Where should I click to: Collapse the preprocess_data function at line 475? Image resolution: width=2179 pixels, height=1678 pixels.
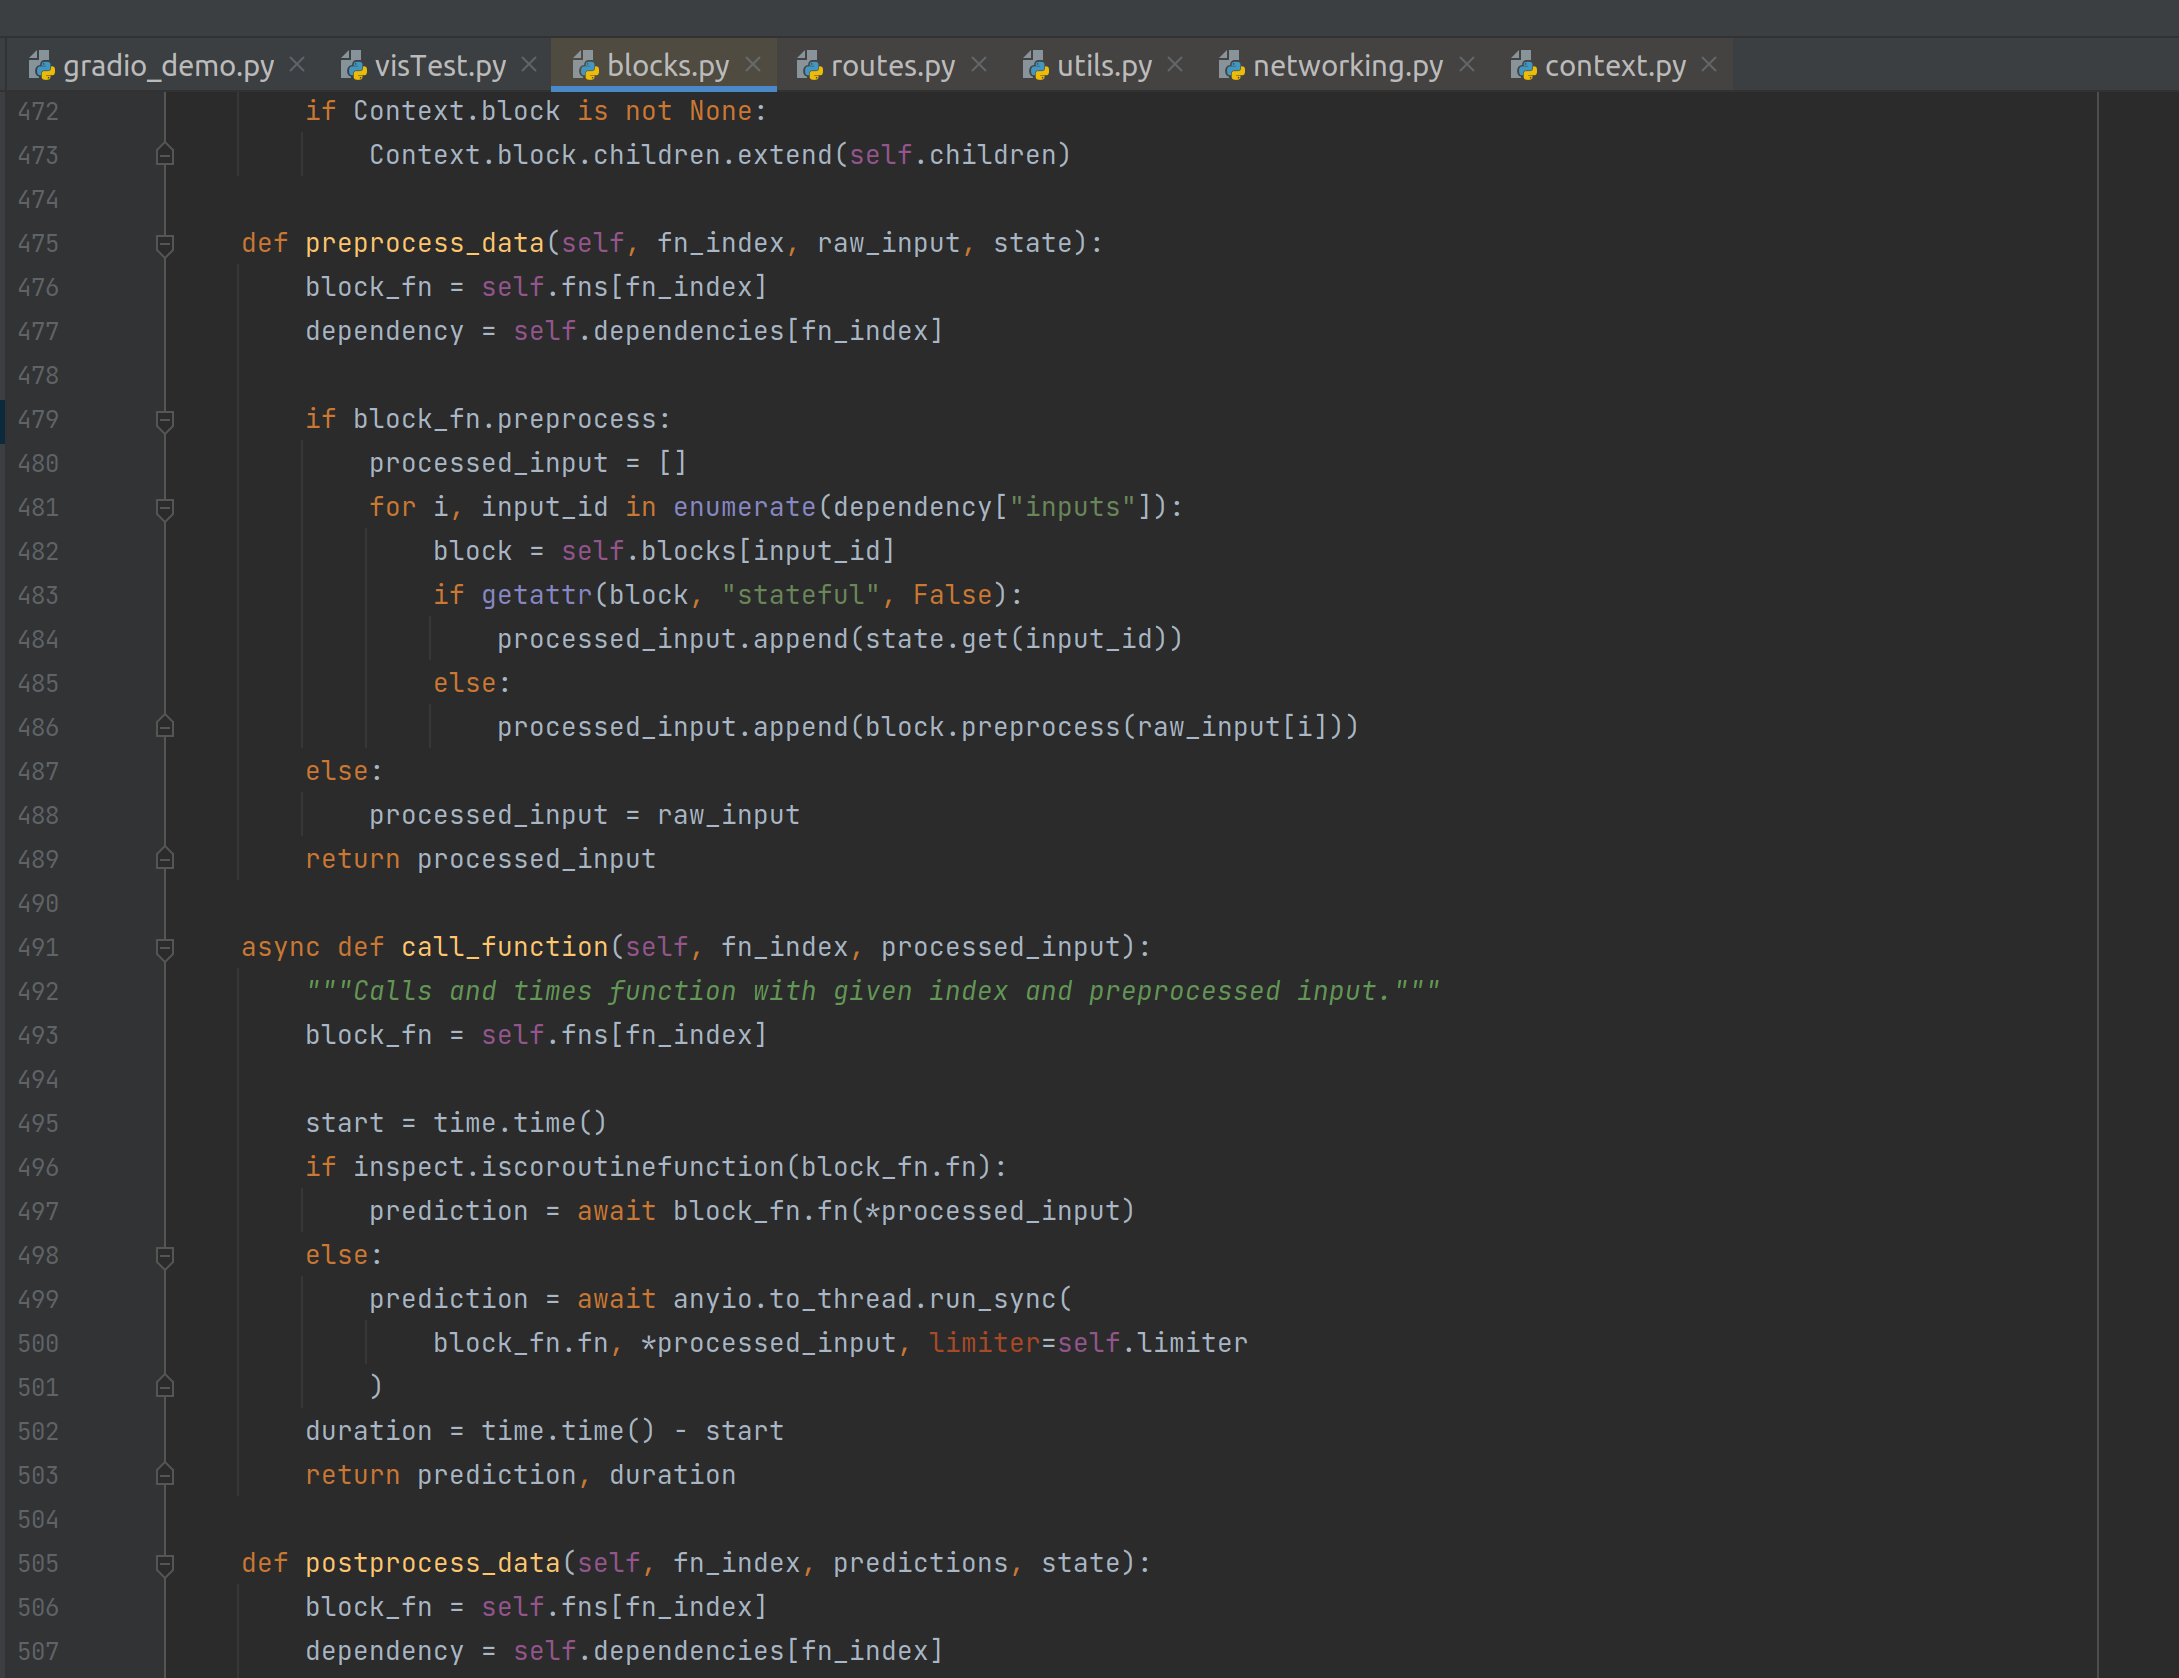point(165,244)
